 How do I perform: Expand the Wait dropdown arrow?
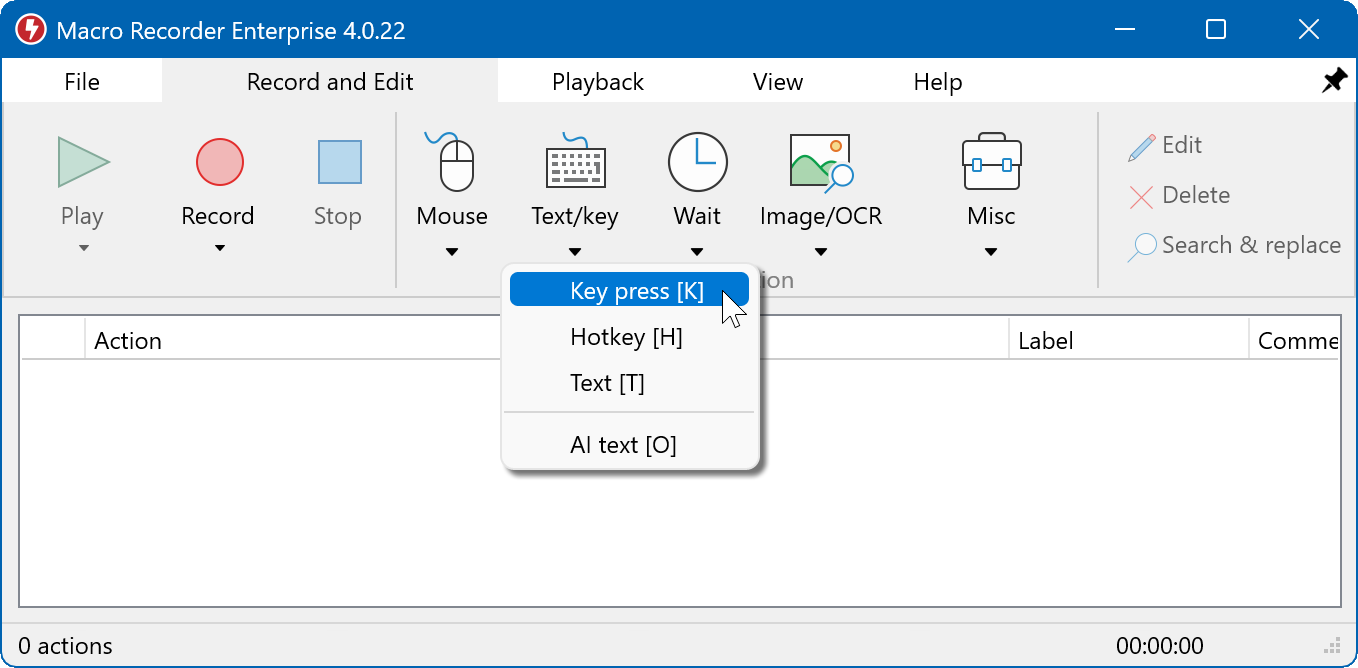point(697,252)
